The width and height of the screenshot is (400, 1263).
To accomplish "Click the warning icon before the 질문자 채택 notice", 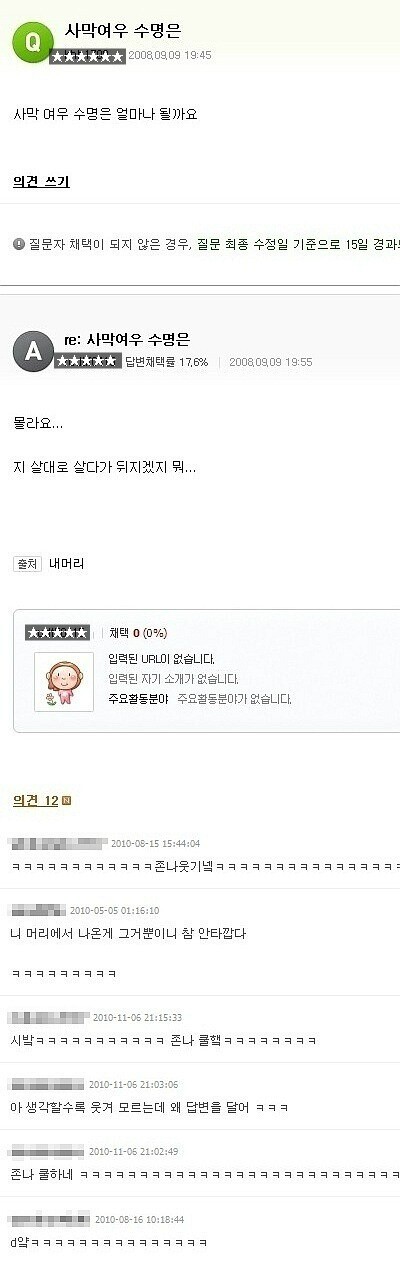I will click(18, 244).
